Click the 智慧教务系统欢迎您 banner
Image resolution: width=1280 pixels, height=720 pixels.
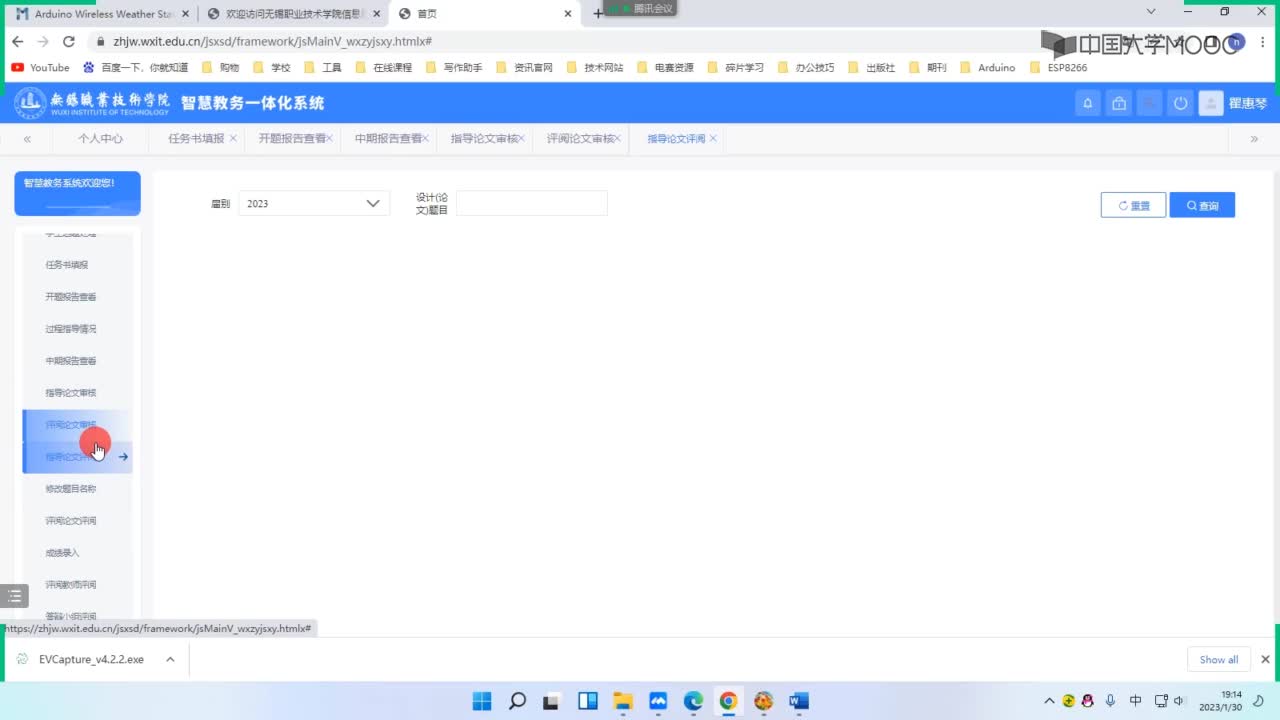(77, 193)
